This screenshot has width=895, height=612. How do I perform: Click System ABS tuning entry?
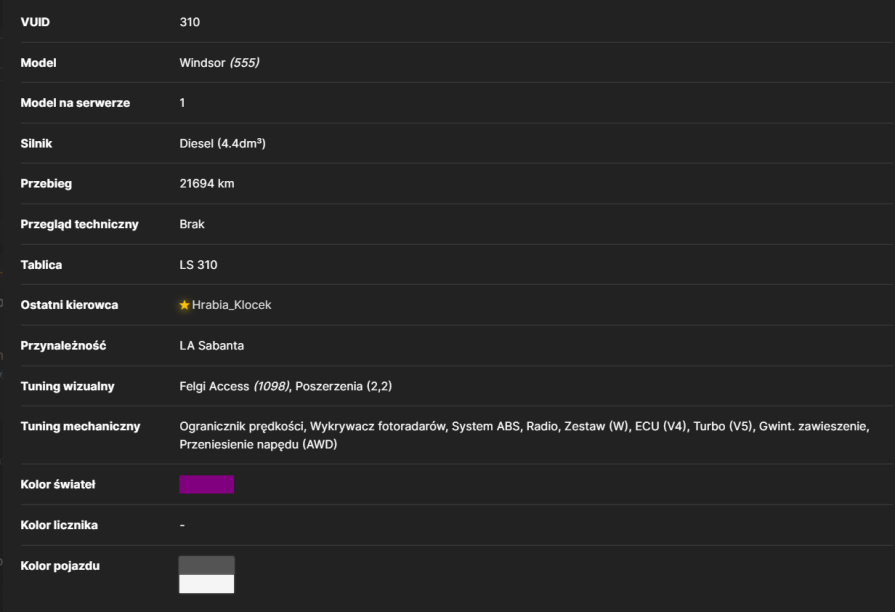coord(486,426)
